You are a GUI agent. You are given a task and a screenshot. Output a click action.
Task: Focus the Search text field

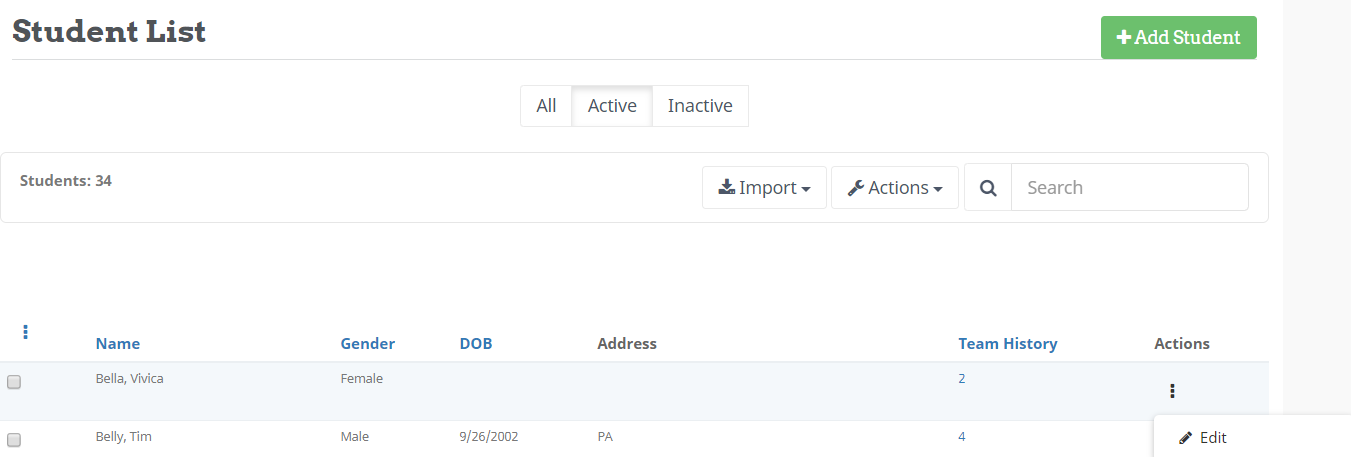pyautogui.click(x=1129, y=188)
